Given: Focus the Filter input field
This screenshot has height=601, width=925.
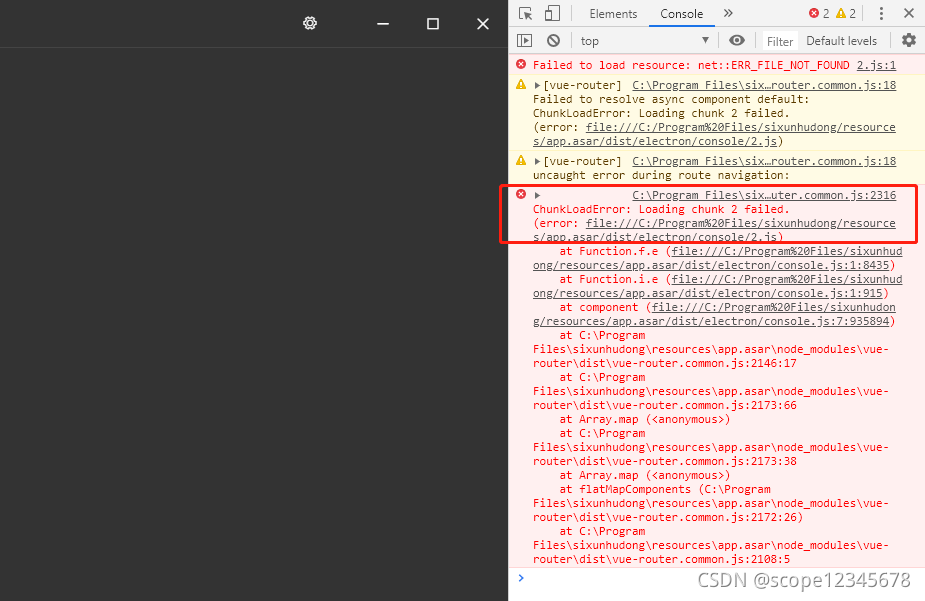Looking at the screenshot, I should [780, 41].
